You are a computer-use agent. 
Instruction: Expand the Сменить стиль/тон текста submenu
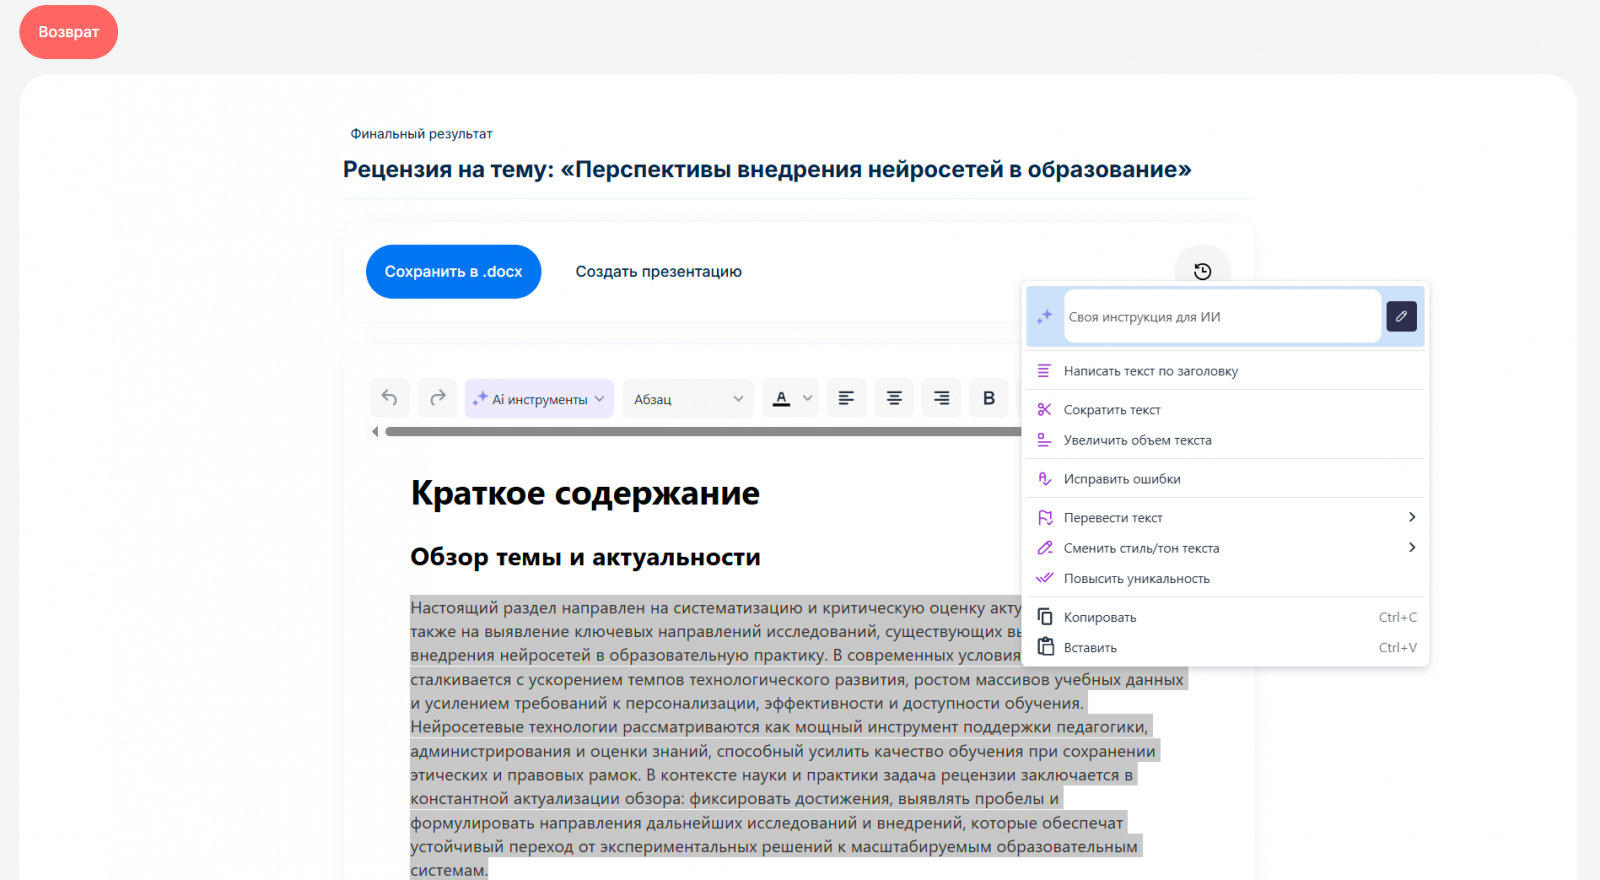pyautogui.click(x=1411, y=547)
